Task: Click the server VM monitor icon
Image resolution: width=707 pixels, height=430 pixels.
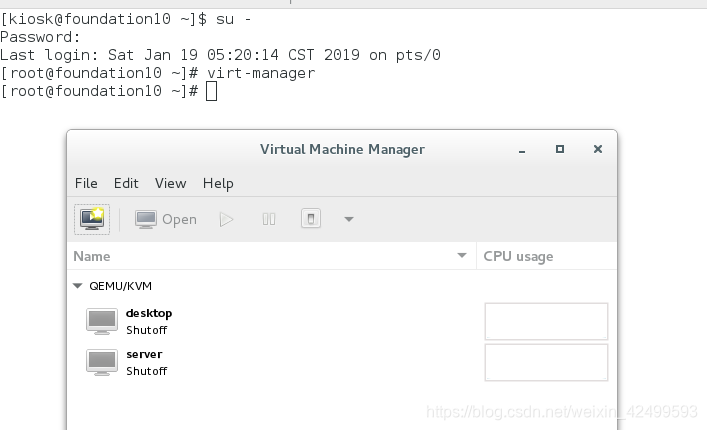Action: click(102, 362)
